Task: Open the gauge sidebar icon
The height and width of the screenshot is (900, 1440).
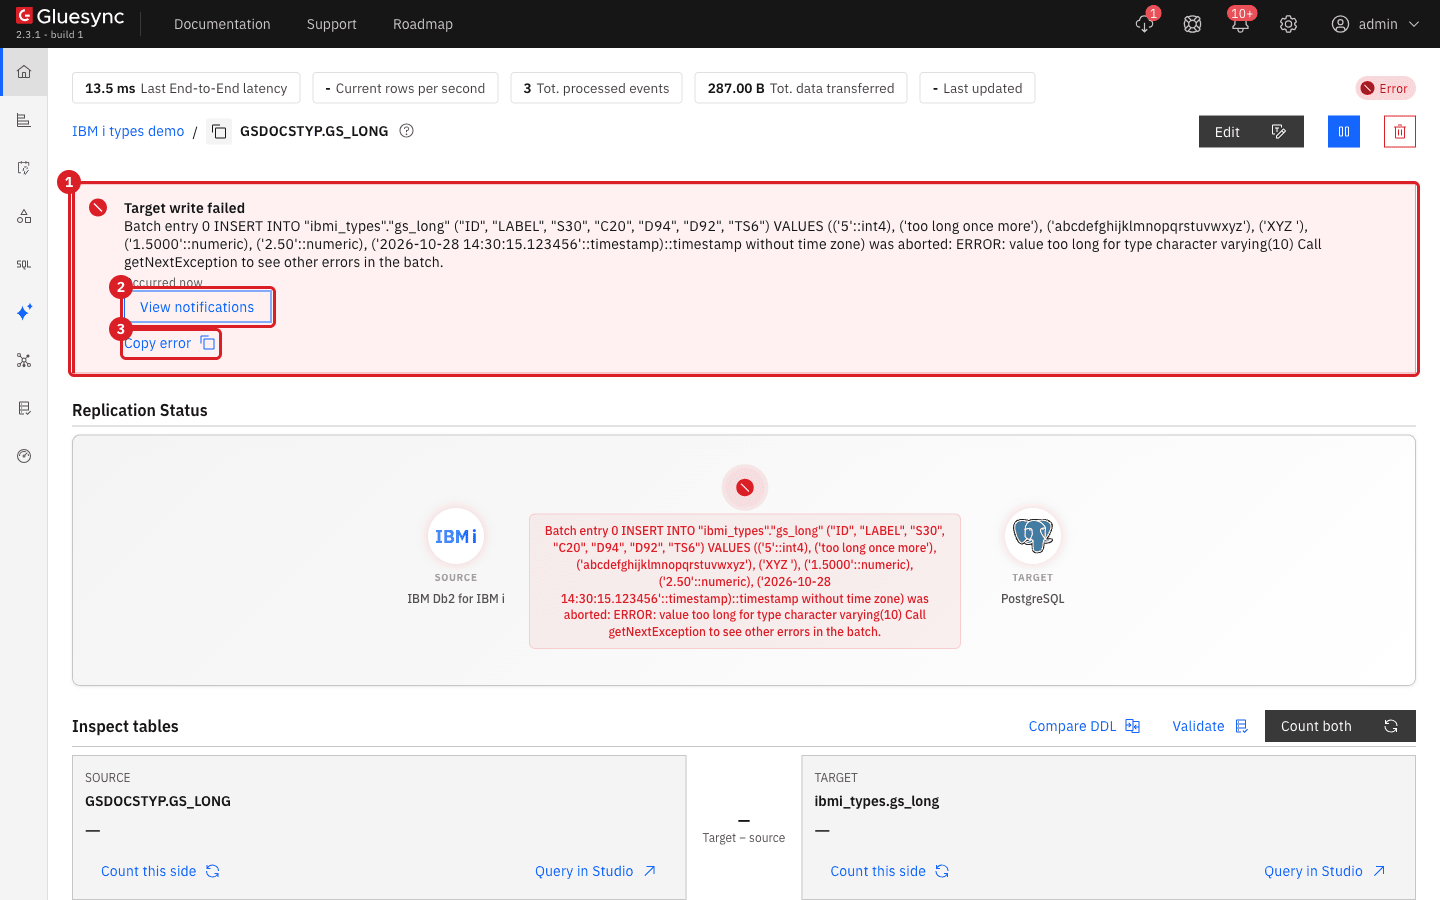Action: coord(24,456)
